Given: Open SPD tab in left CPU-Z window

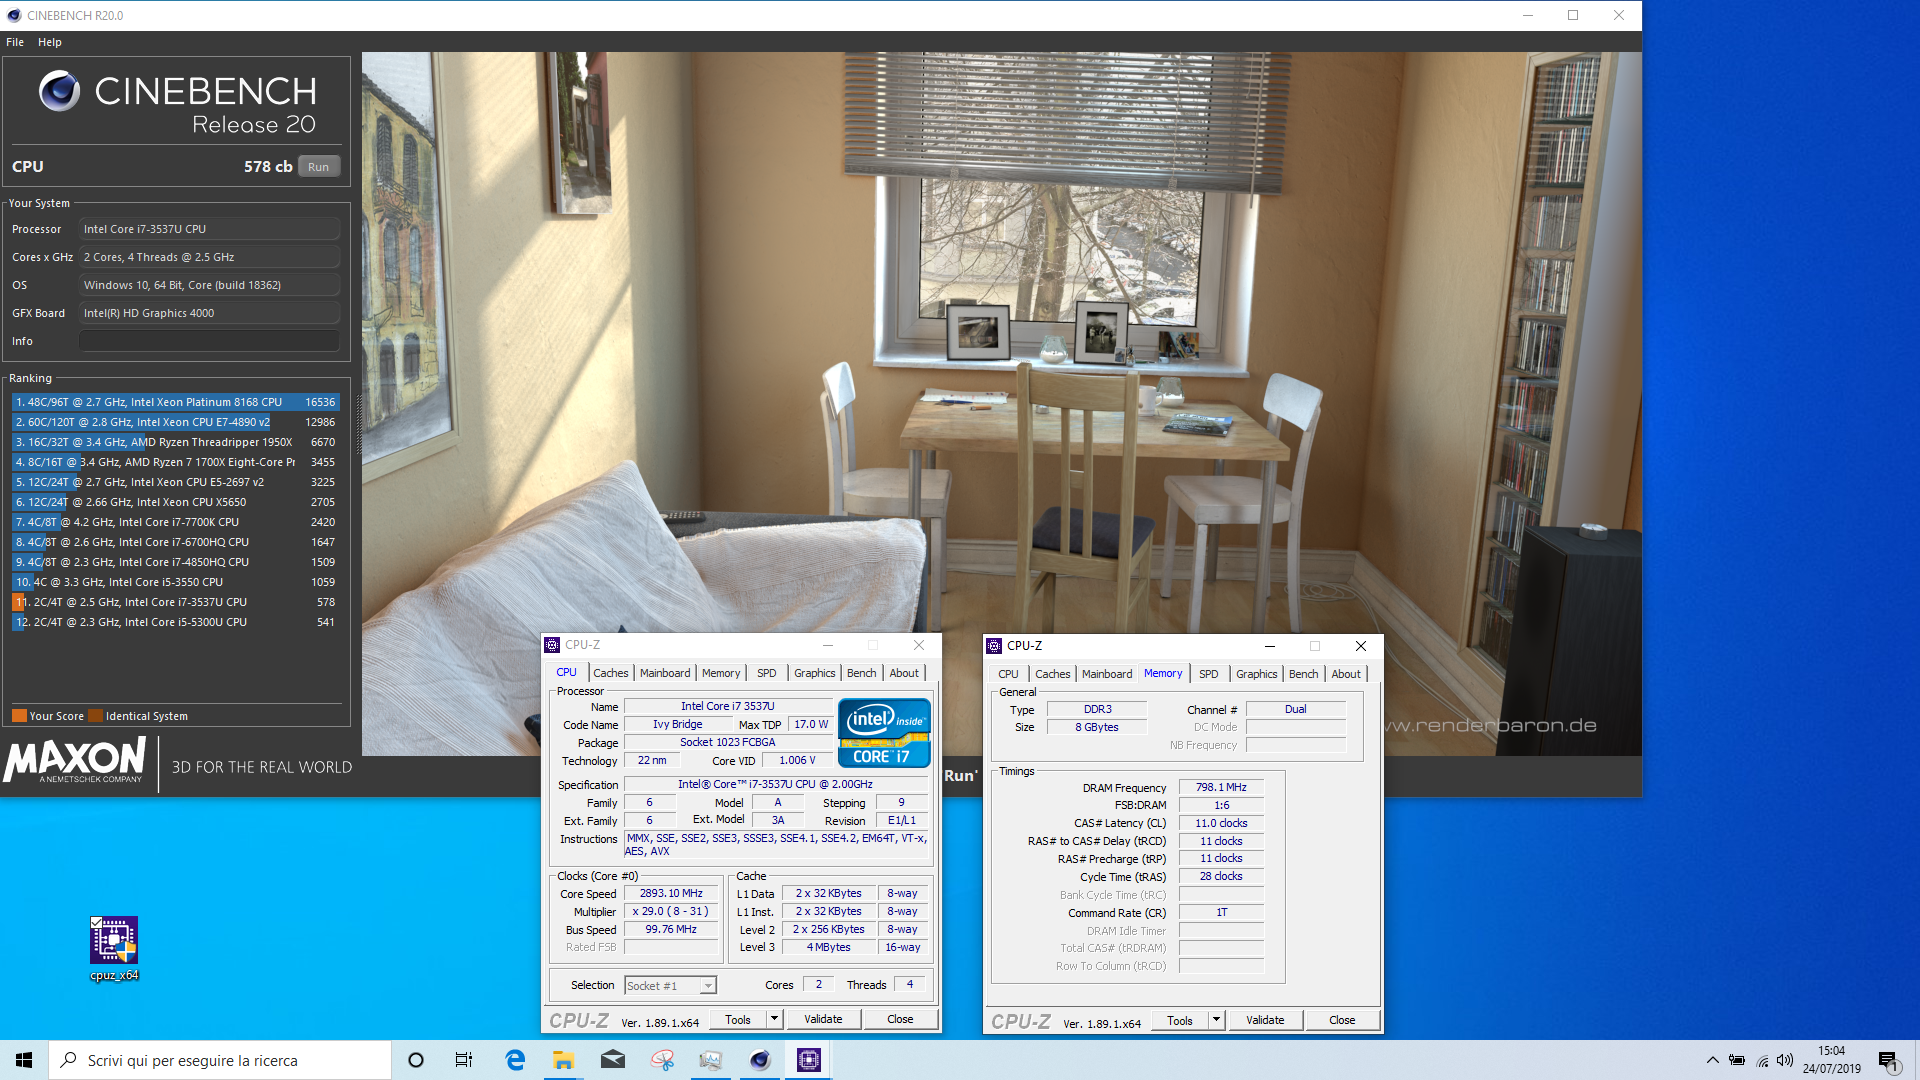Looking at the screenshot, I should (767, 673).
